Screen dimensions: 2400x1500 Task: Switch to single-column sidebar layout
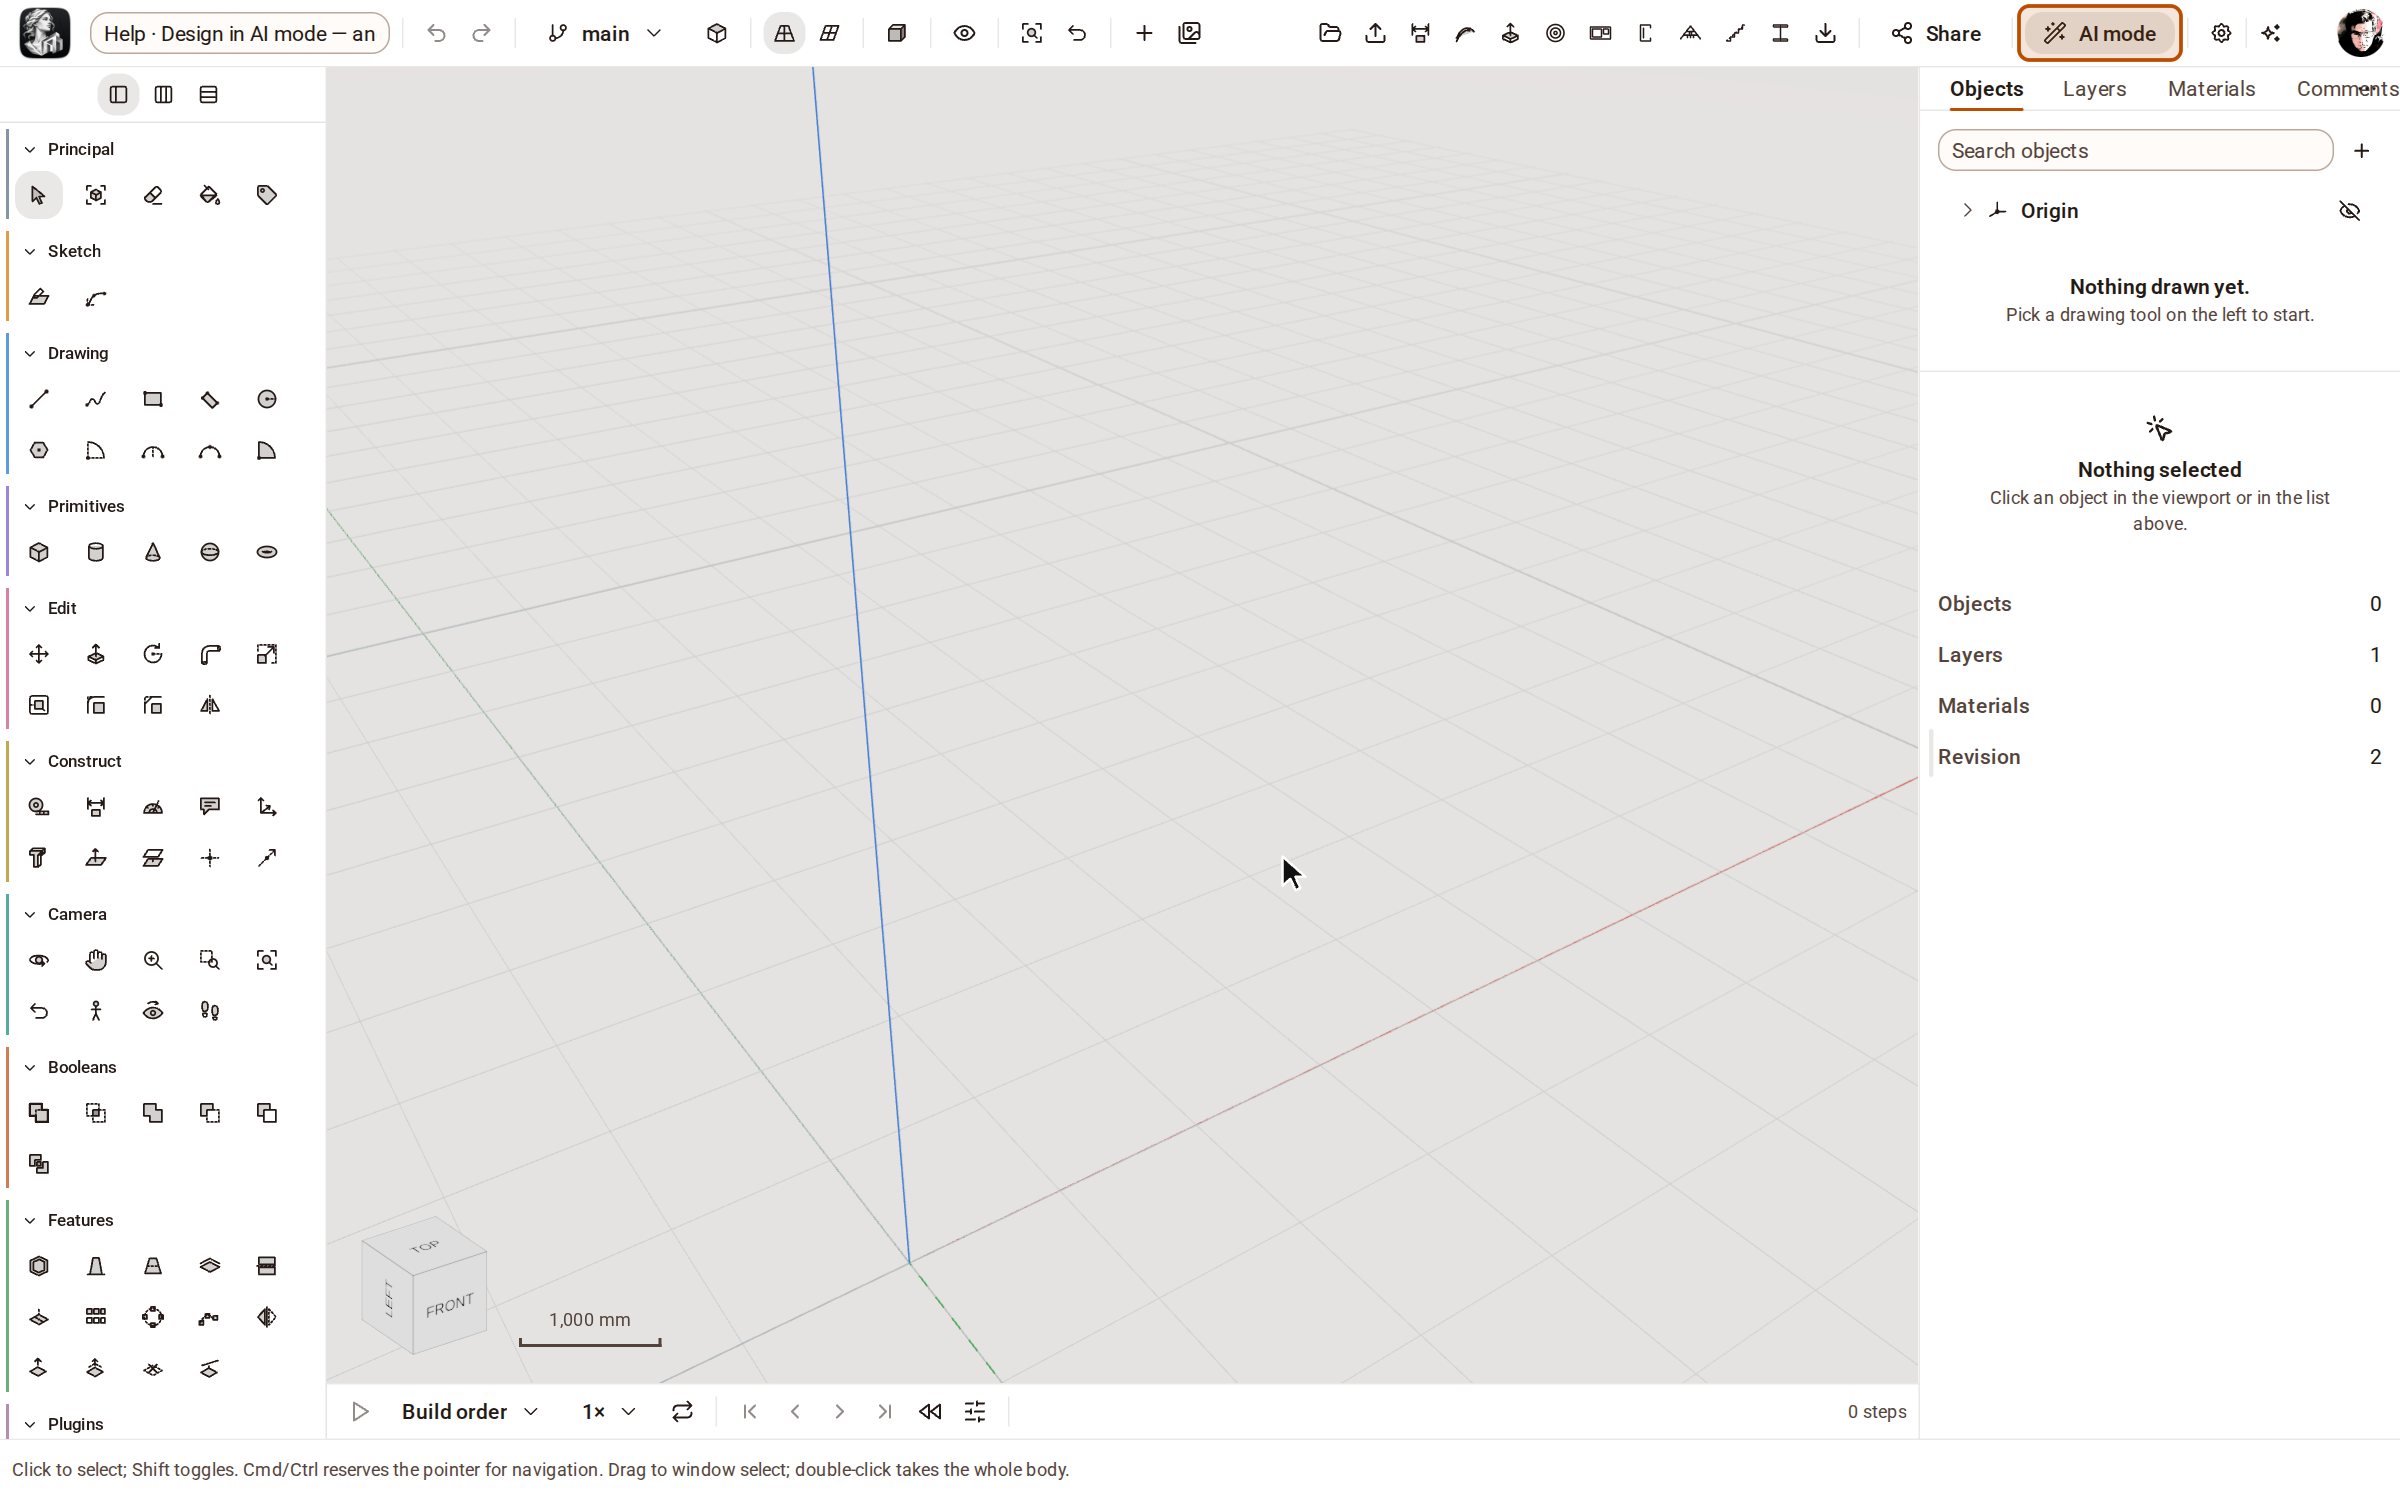pos(118,94)
